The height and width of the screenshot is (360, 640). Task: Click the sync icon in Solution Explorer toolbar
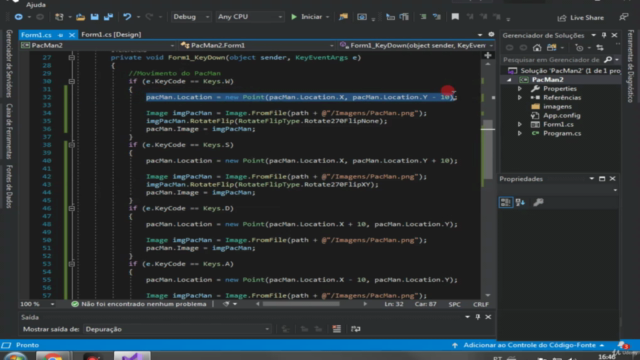[x=600, y=48]
